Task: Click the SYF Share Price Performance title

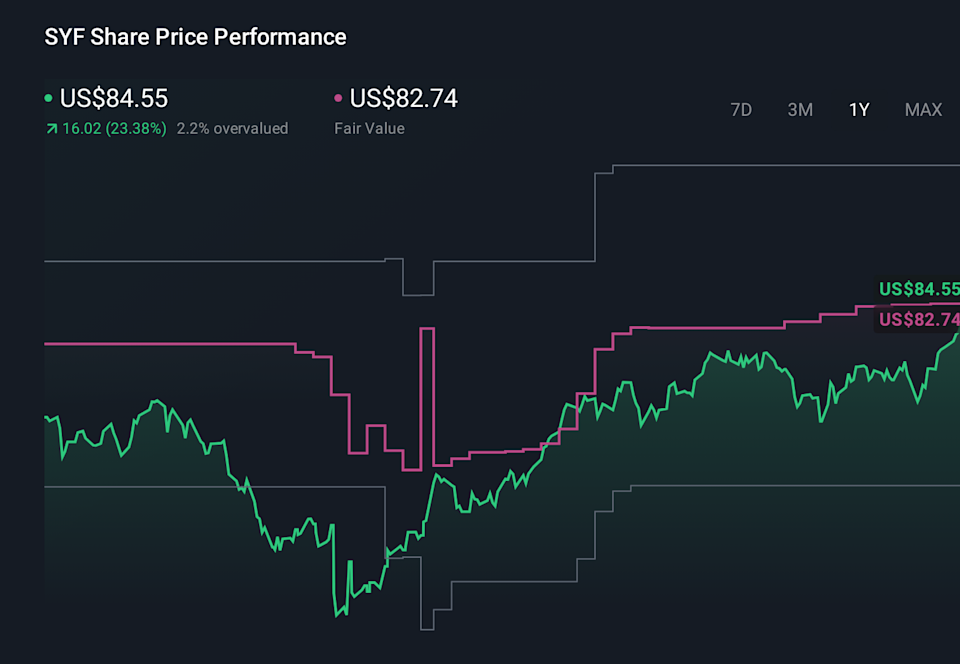Action: click(194, 36)
